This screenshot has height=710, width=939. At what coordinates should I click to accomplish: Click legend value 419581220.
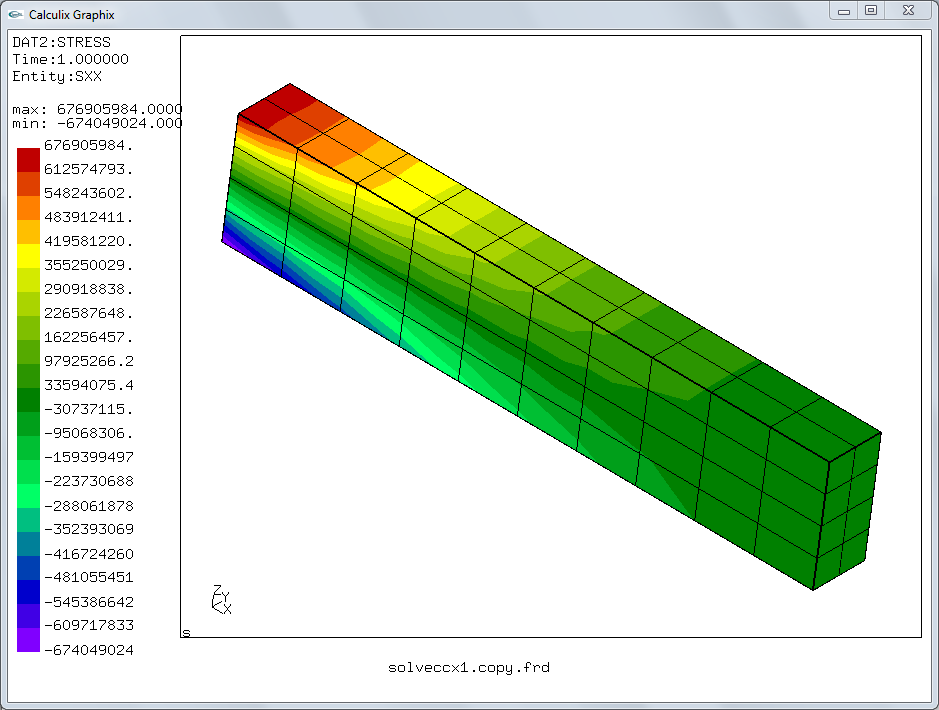click(89, 241)
